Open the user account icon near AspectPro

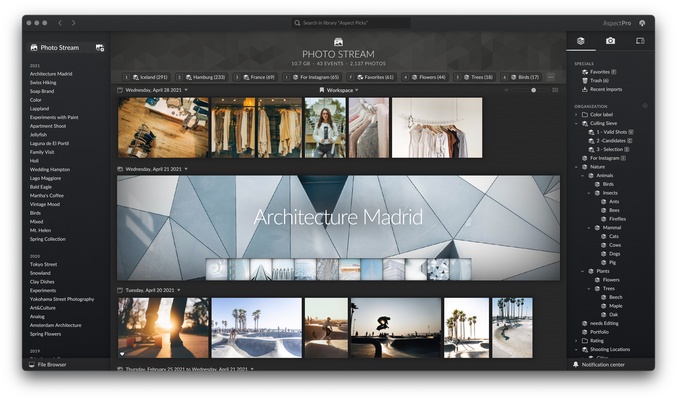click(642, 23)
